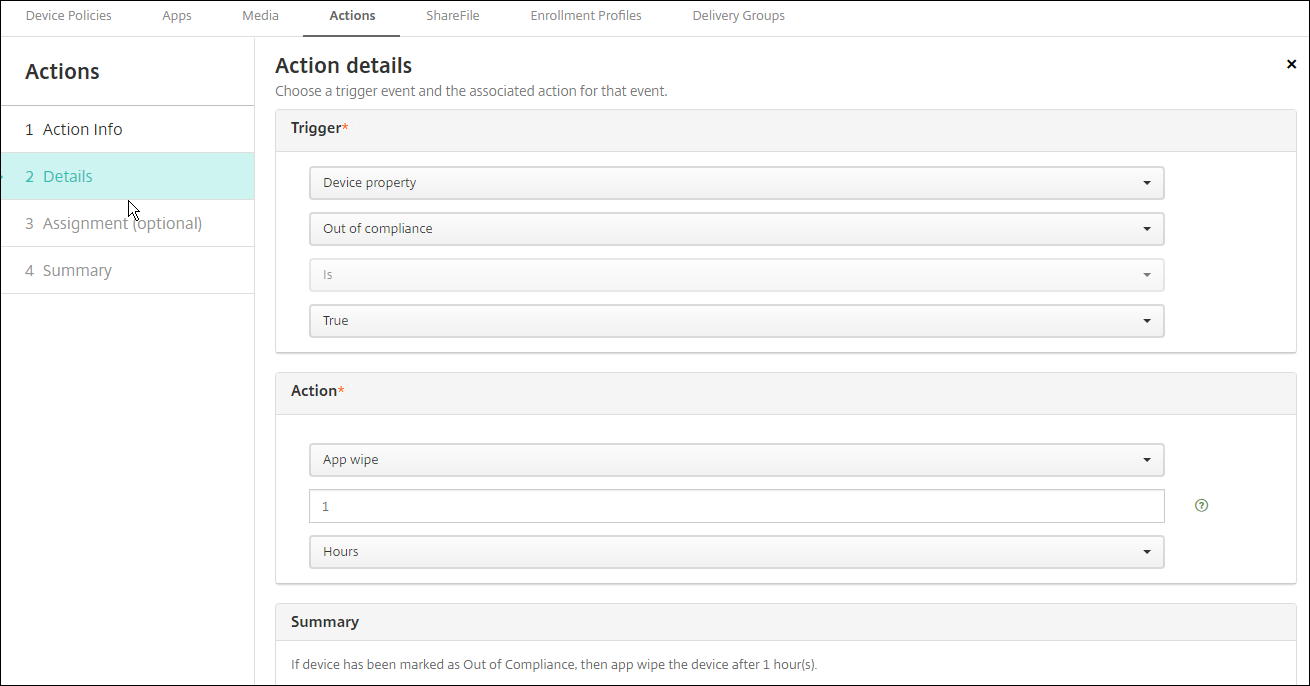1310x686 pixels.
Task: Open the ShareFile tab
Action: point(452,16)
